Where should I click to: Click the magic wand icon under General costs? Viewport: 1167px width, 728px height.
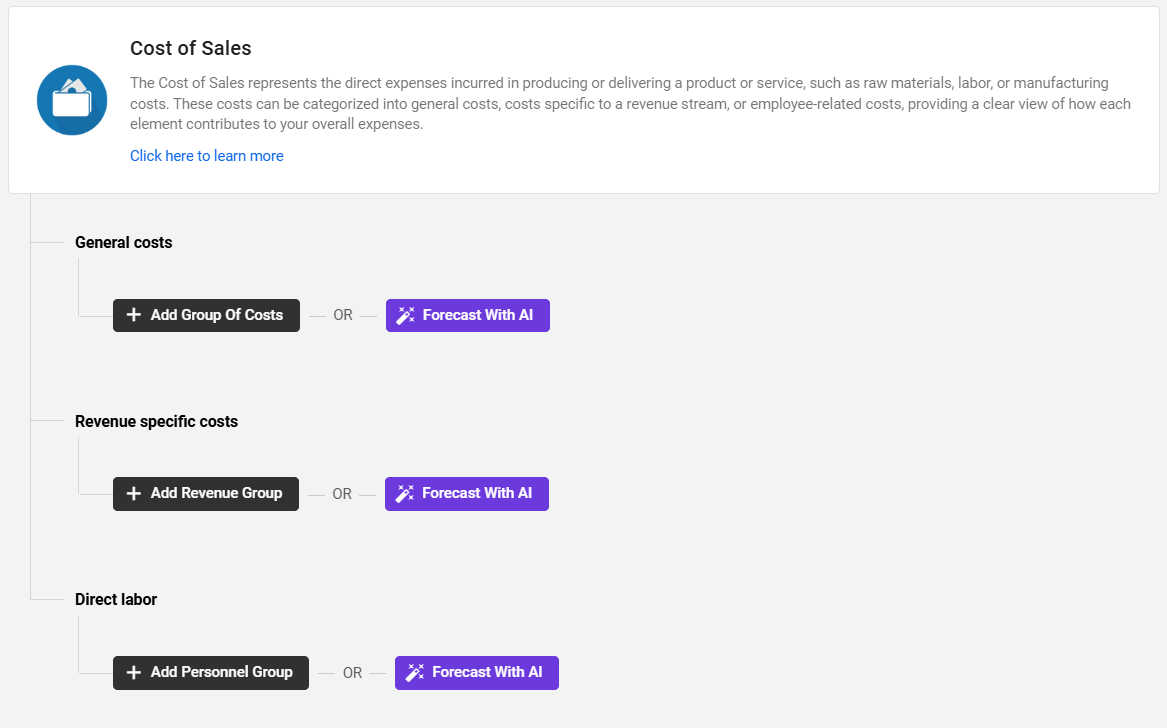(x=405, y=315)
